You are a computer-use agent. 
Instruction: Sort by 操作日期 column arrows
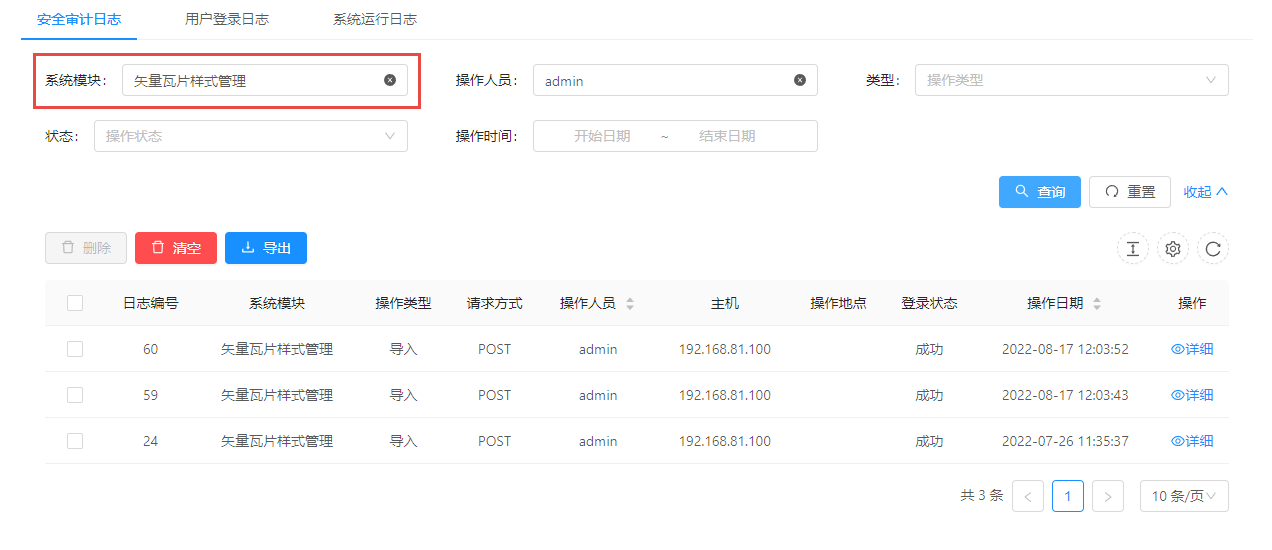point(1097,303)
